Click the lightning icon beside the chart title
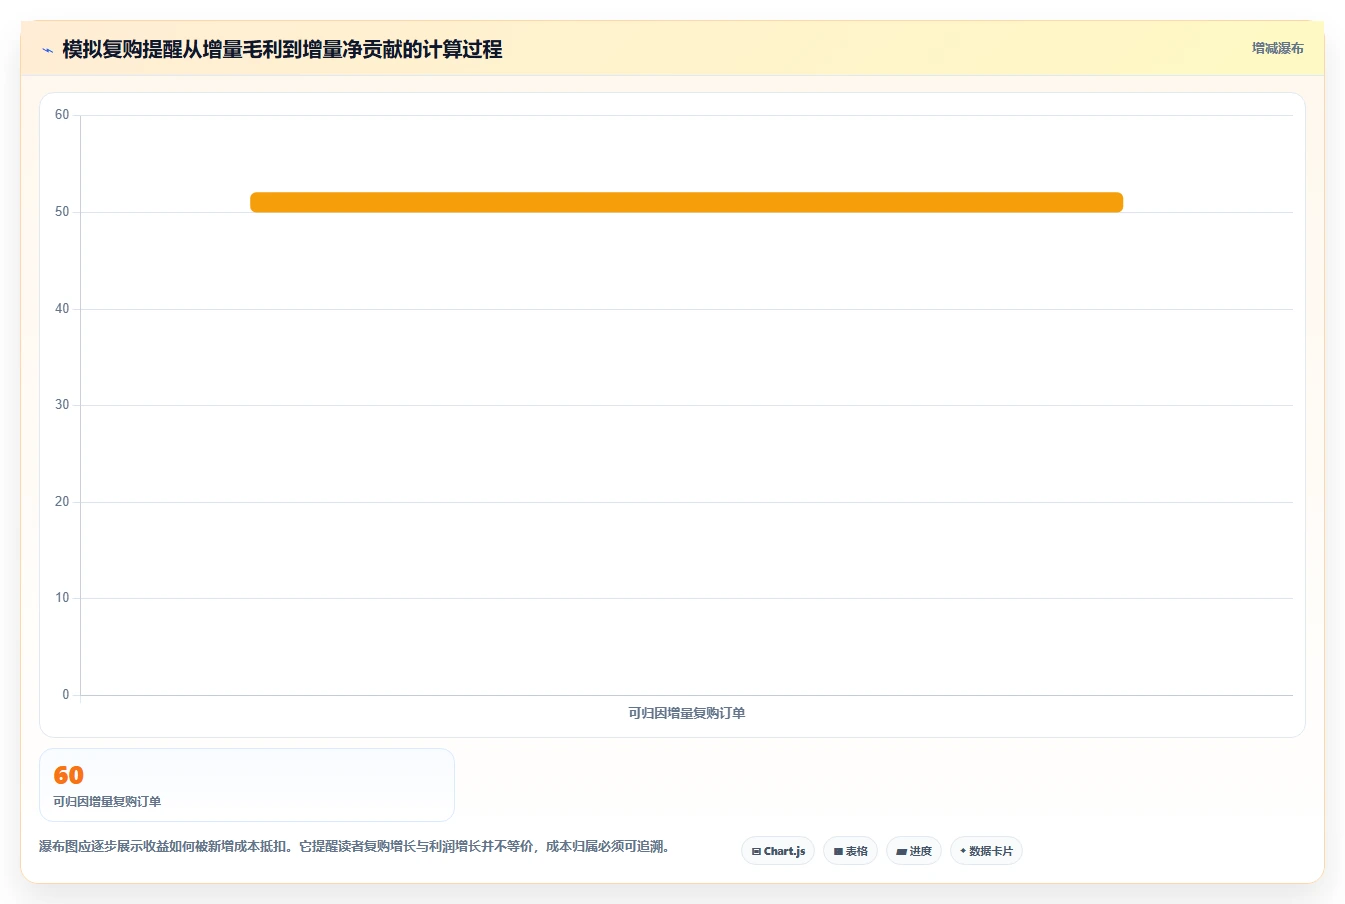This screenshot has width=1345, height=904. pyautogui.click(x=47, y=50)
